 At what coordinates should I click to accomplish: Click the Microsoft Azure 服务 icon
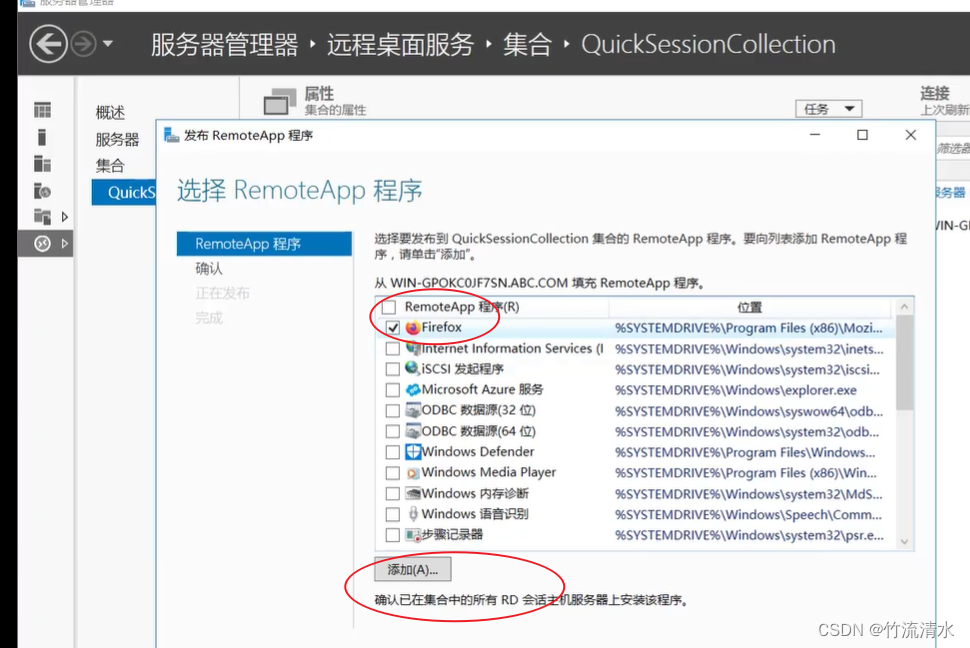[413, 389]
